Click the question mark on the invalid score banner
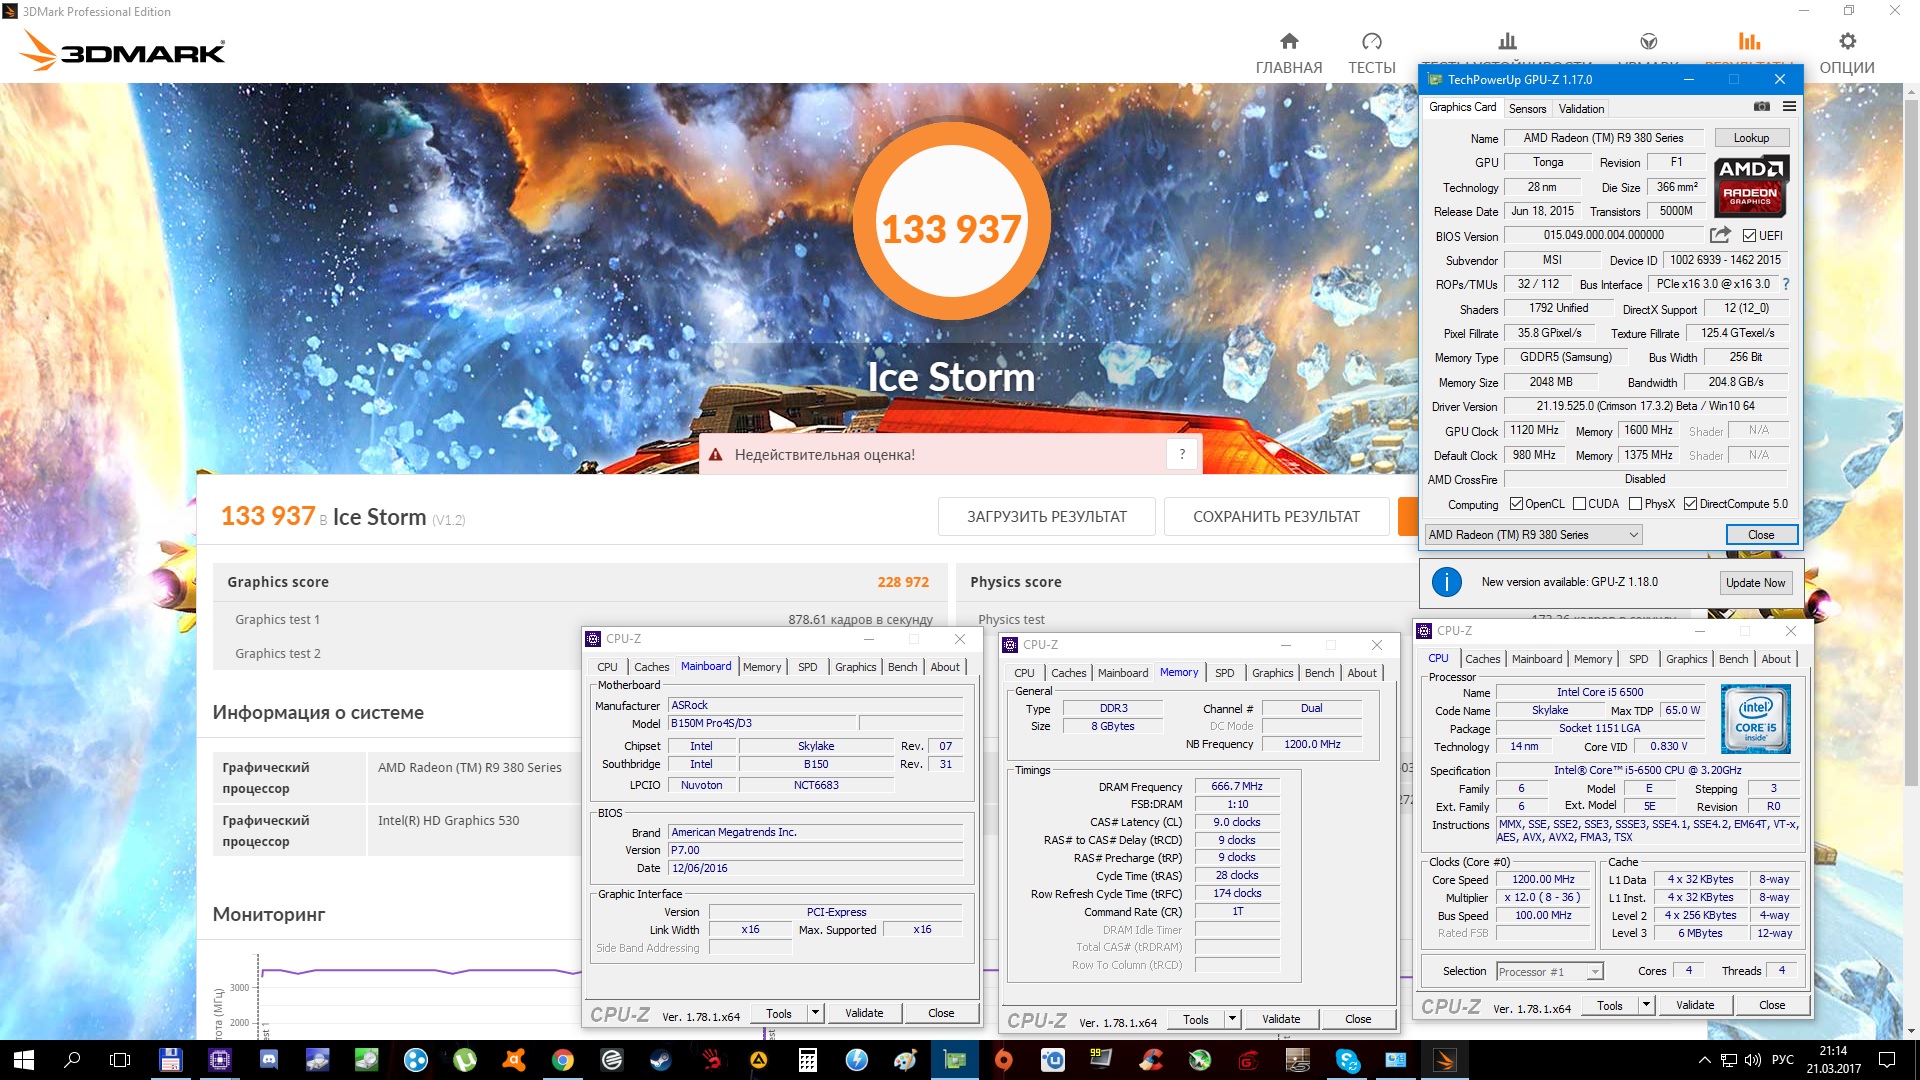Viewport: 1920px width, 1080px height. click(x=1182, y=454)
